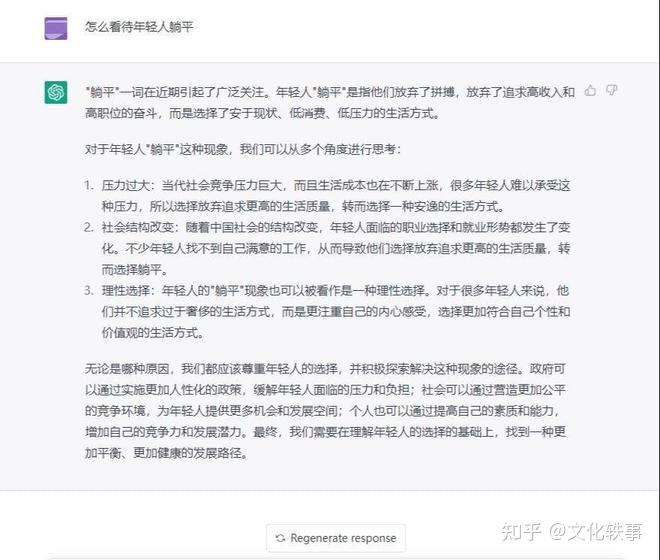The image size is (660, 560).
Task: Click the list number 1. marker
Action: pos(89,185)
